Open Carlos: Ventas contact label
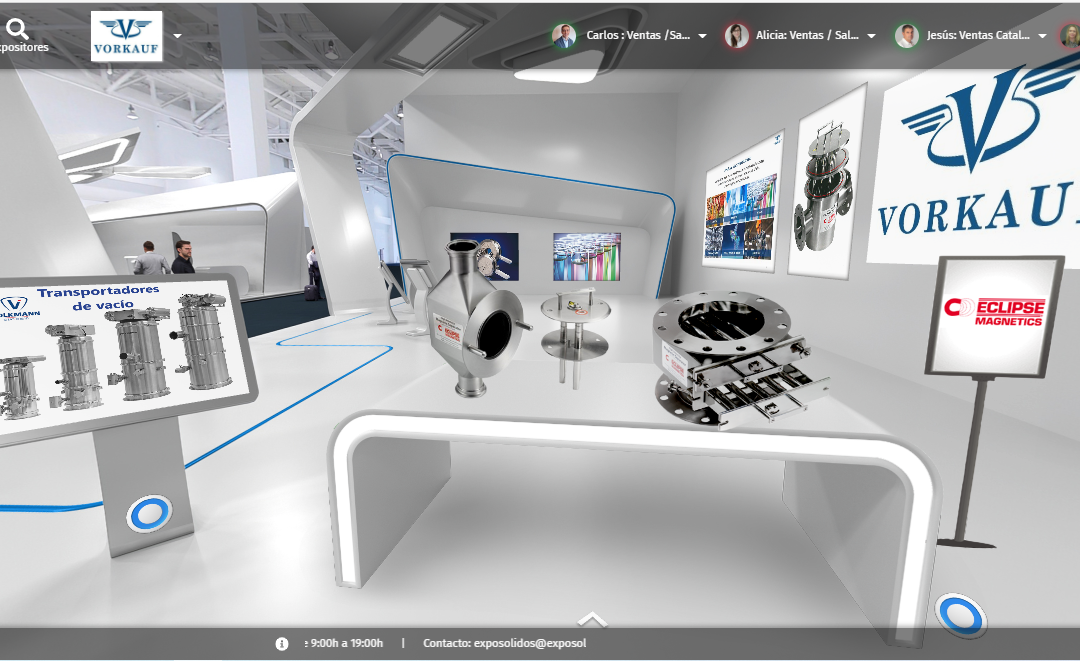This screenshot has width=1080, height=661. (638, 35)
